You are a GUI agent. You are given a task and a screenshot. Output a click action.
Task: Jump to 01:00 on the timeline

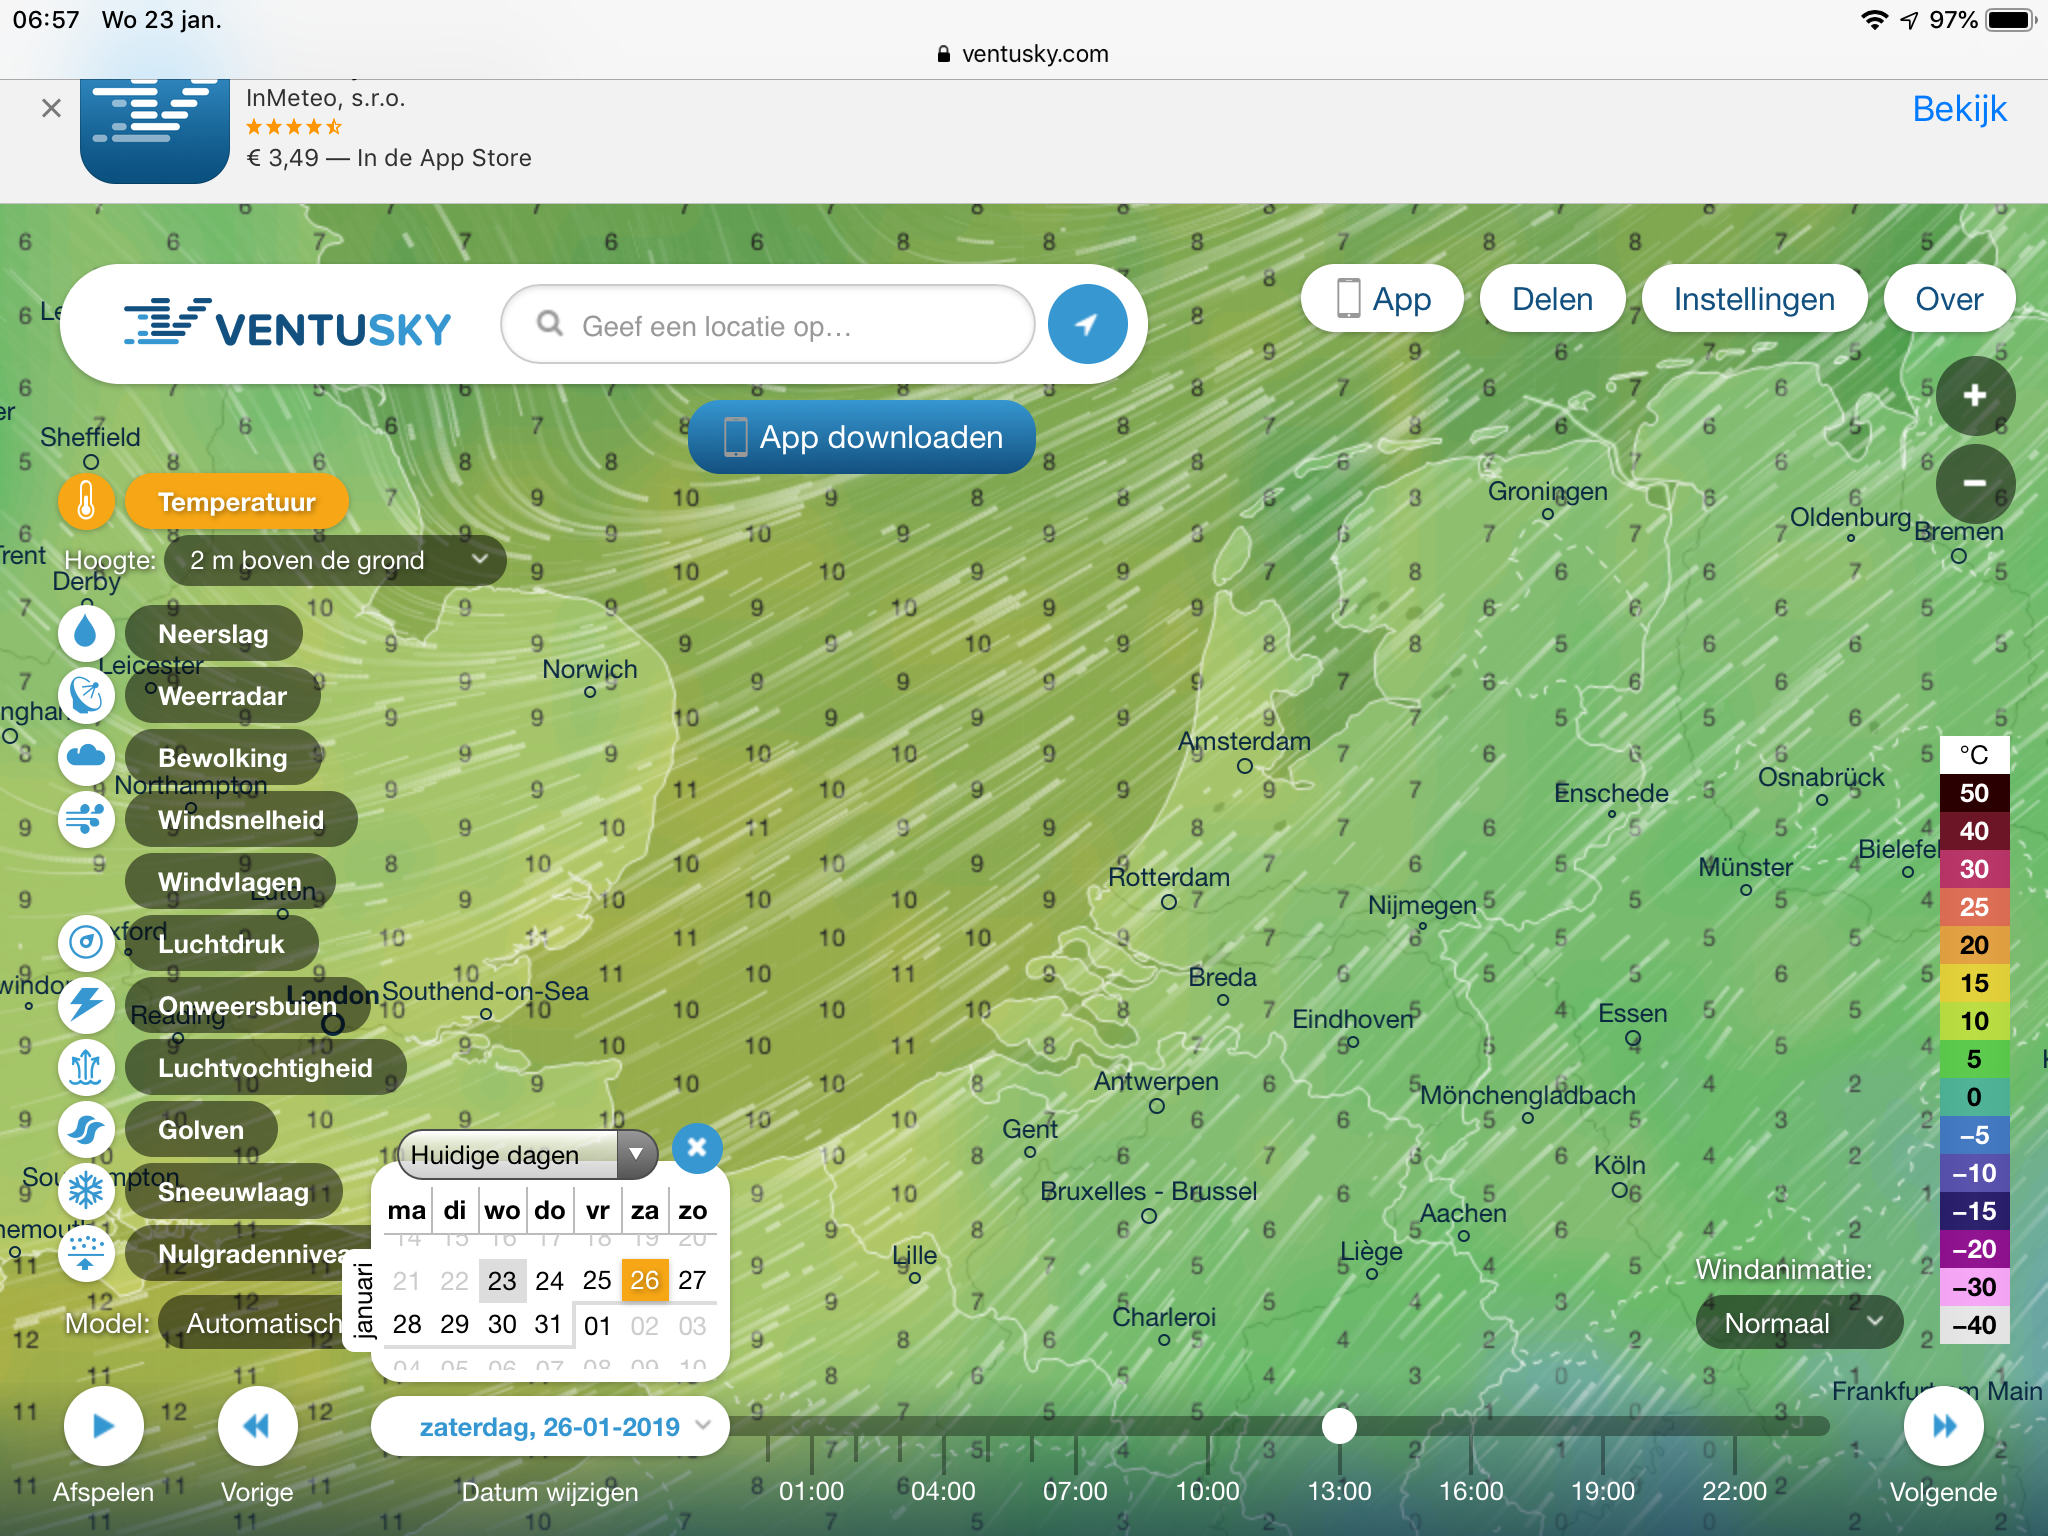coord(811,1491)
